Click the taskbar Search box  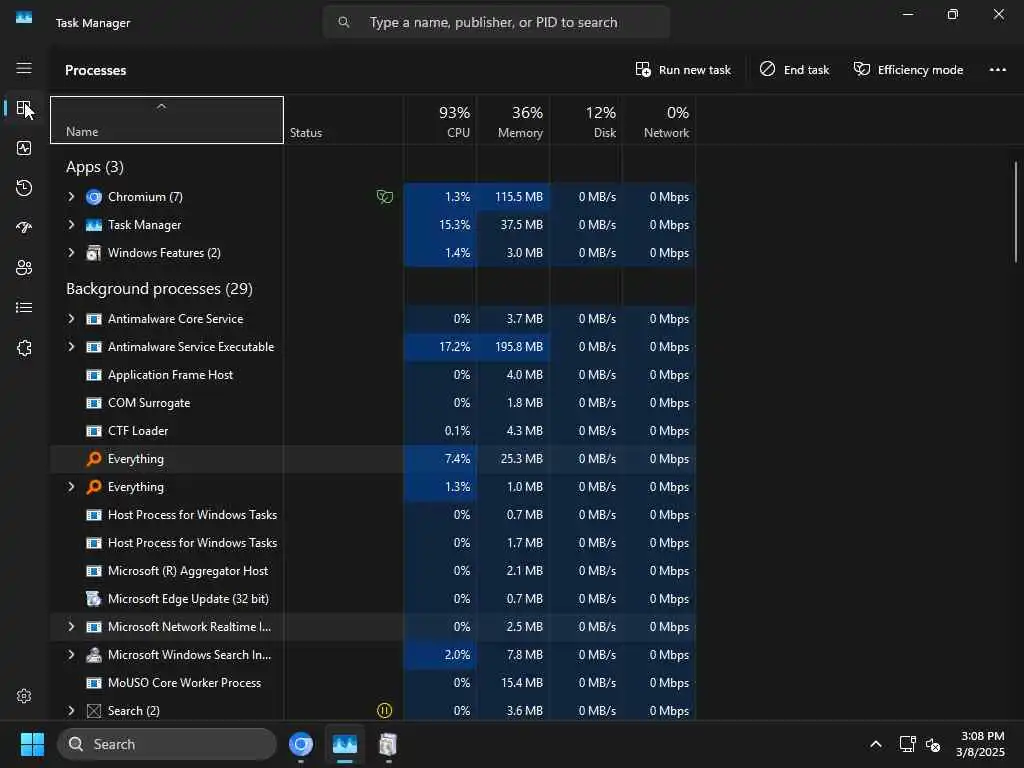click(x=167, y=744)
